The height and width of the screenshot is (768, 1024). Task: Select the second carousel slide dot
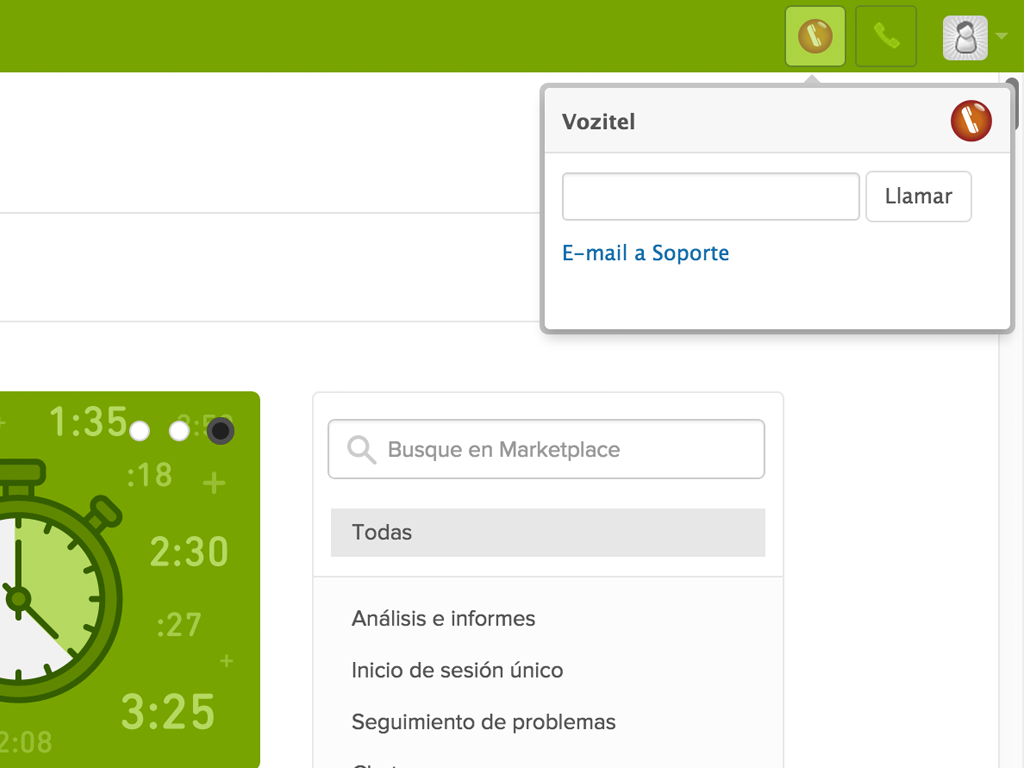pos(179,431)
